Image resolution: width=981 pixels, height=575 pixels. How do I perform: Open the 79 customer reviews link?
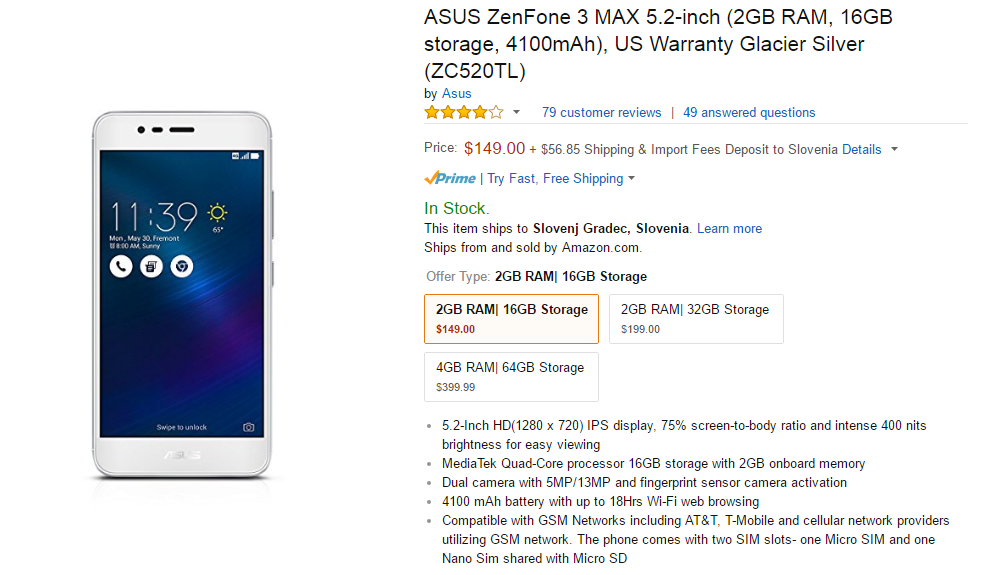click(601, 112)
